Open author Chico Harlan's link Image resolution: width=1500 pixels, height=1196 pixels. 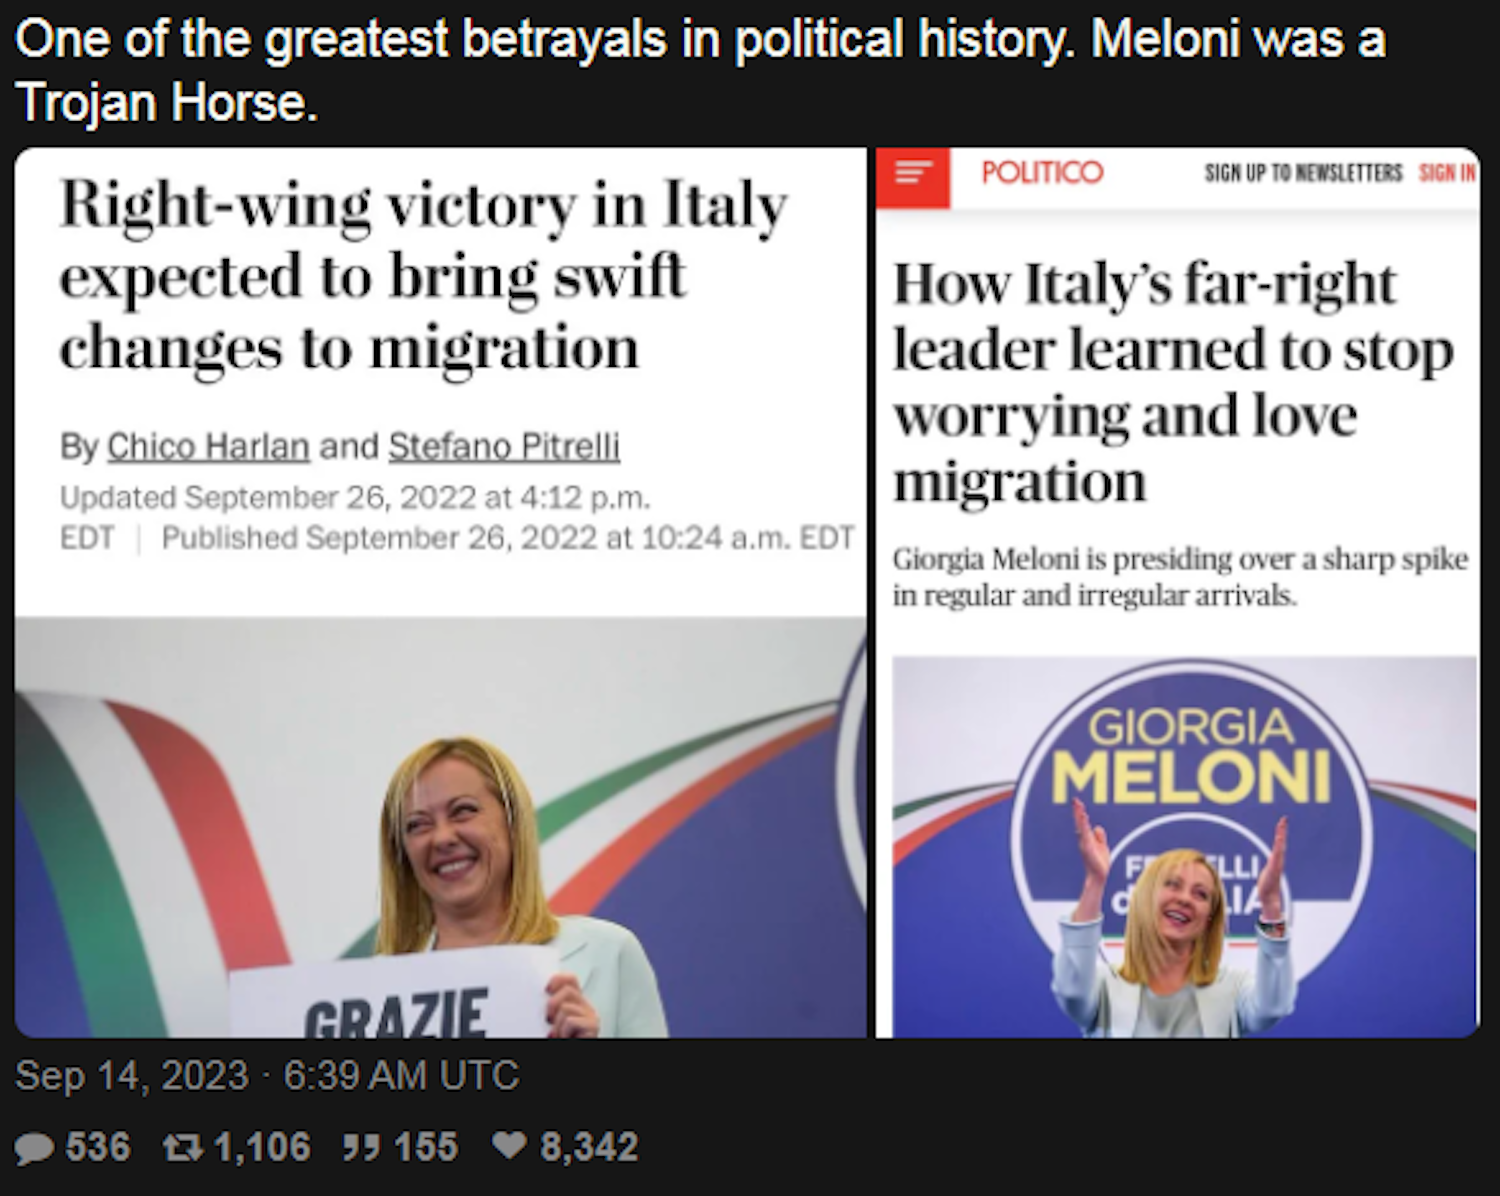pyautogui.click(x=208, y=446)
